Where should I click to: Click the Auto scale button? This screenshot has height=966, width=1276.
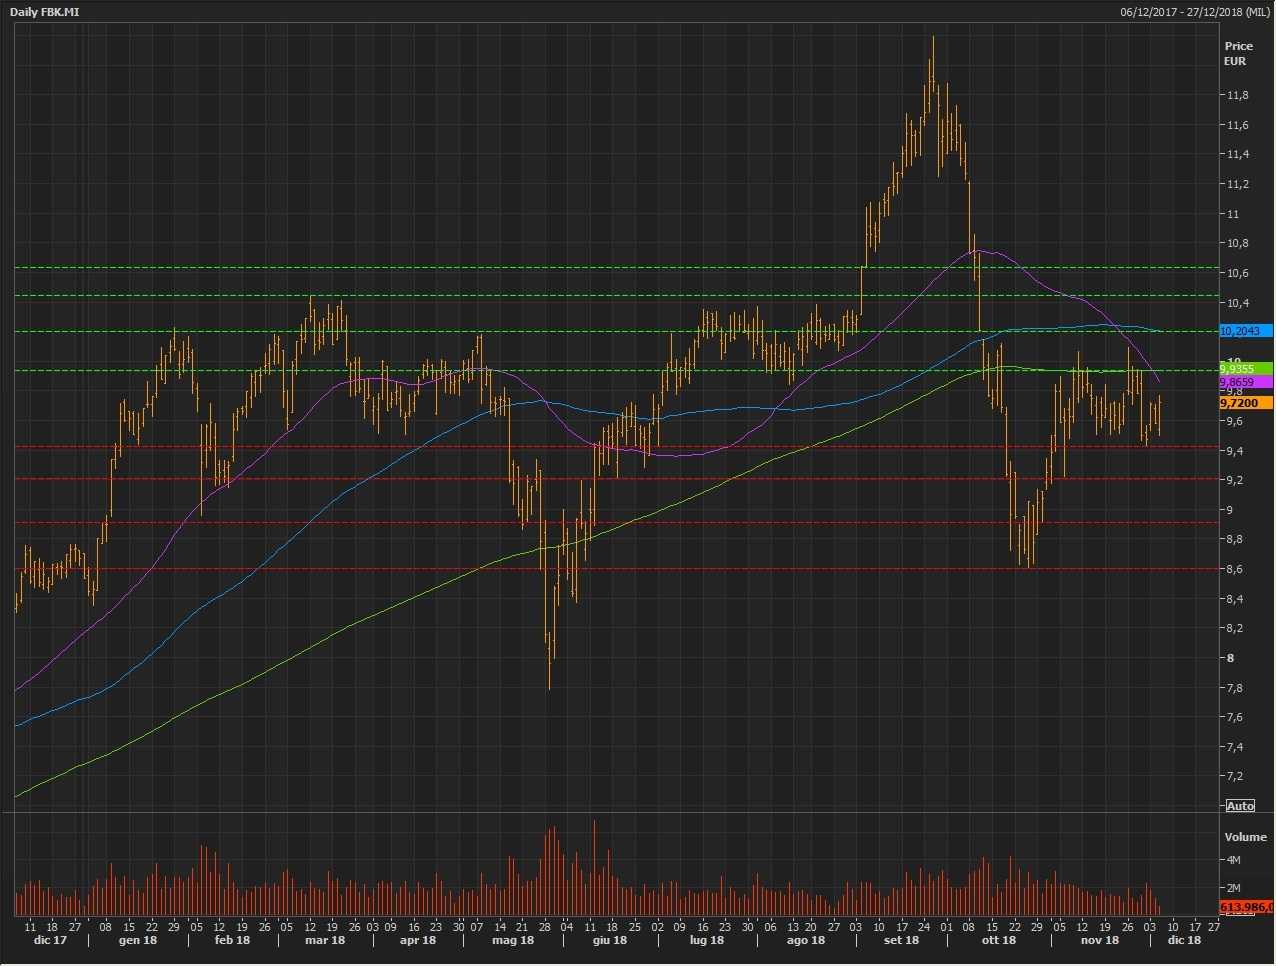point(1239,806)
